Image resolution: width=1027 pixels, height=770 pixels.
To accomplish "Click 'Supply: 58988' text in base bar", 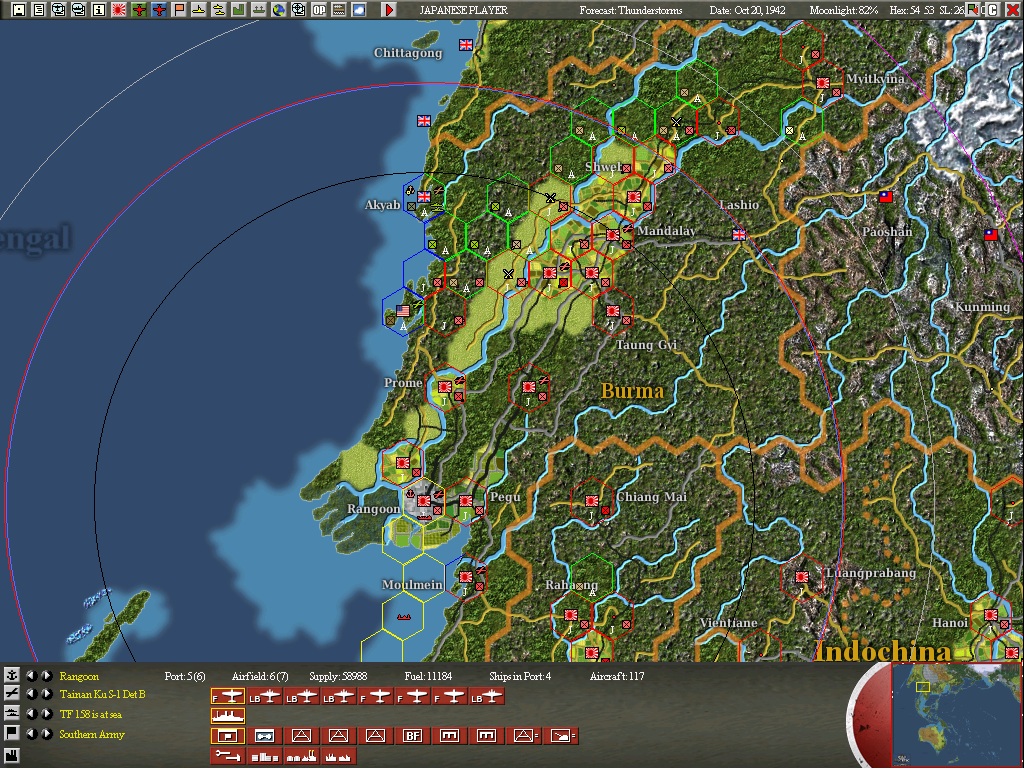I will [x=338, y=676].
